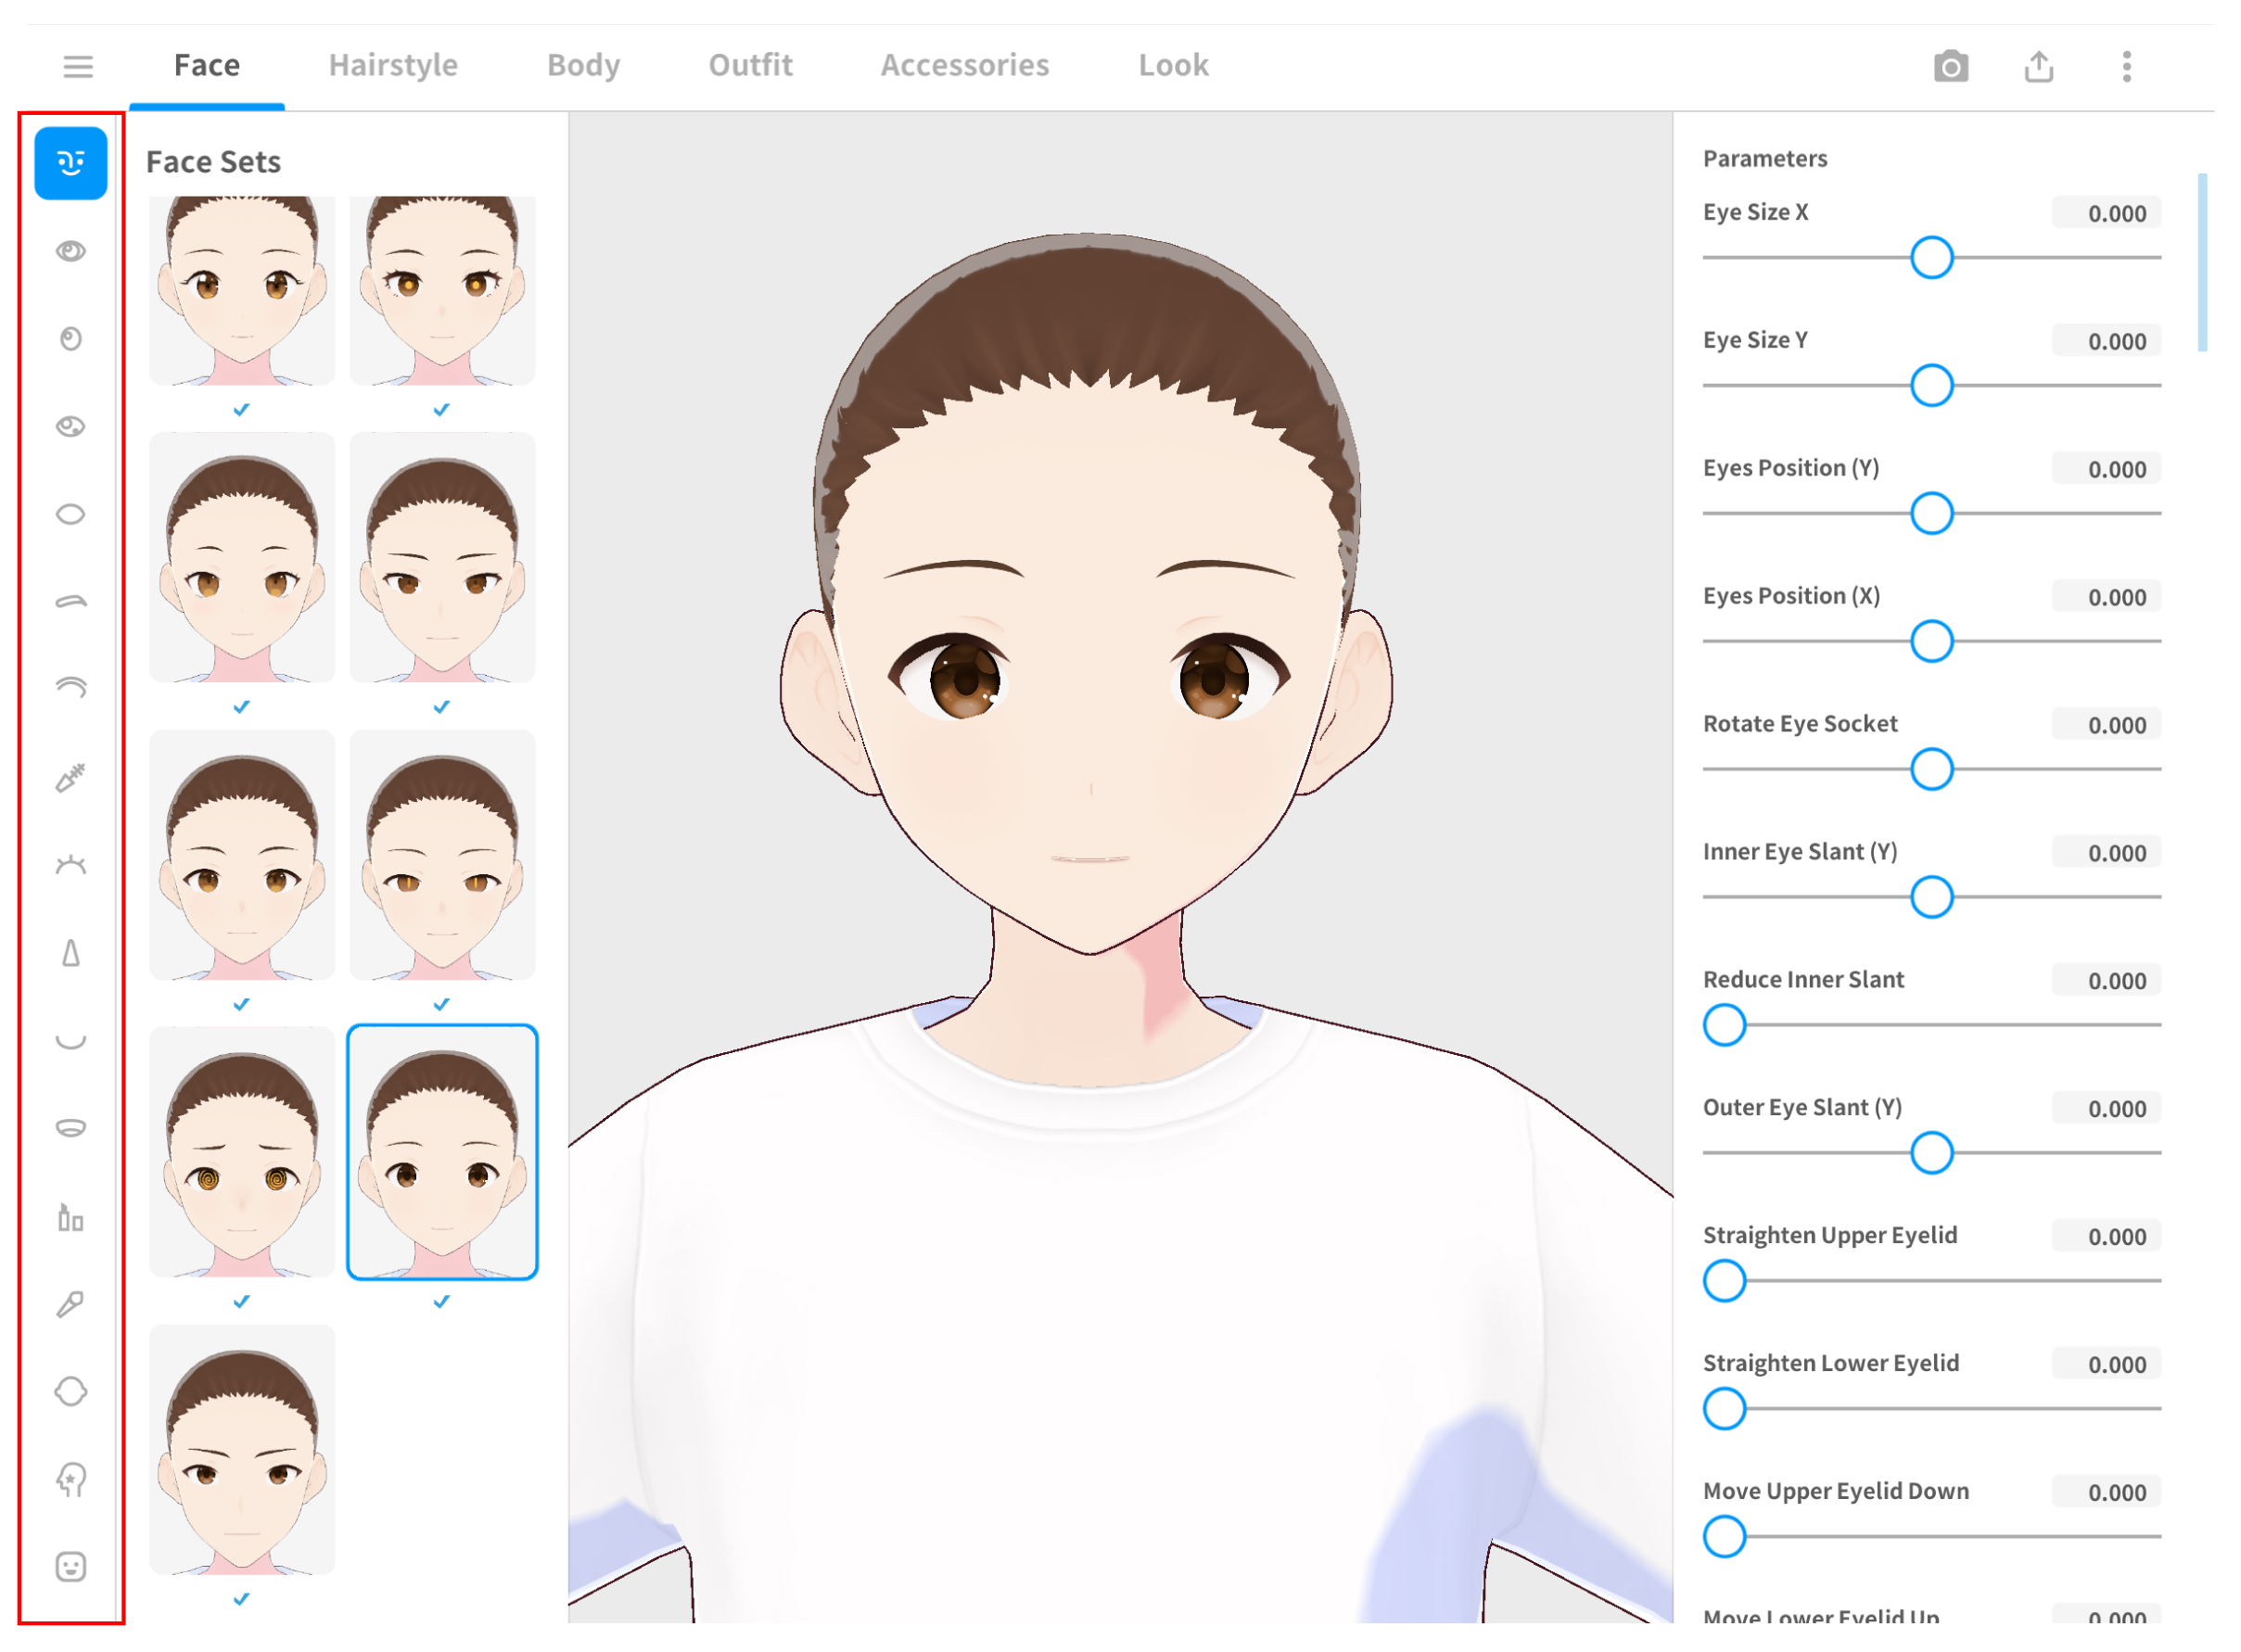Image resolution: width=2241 pixels, height=1652 pixels.
Task: Click the Parameters panel scrollbar
Action: coord(2201,263)
